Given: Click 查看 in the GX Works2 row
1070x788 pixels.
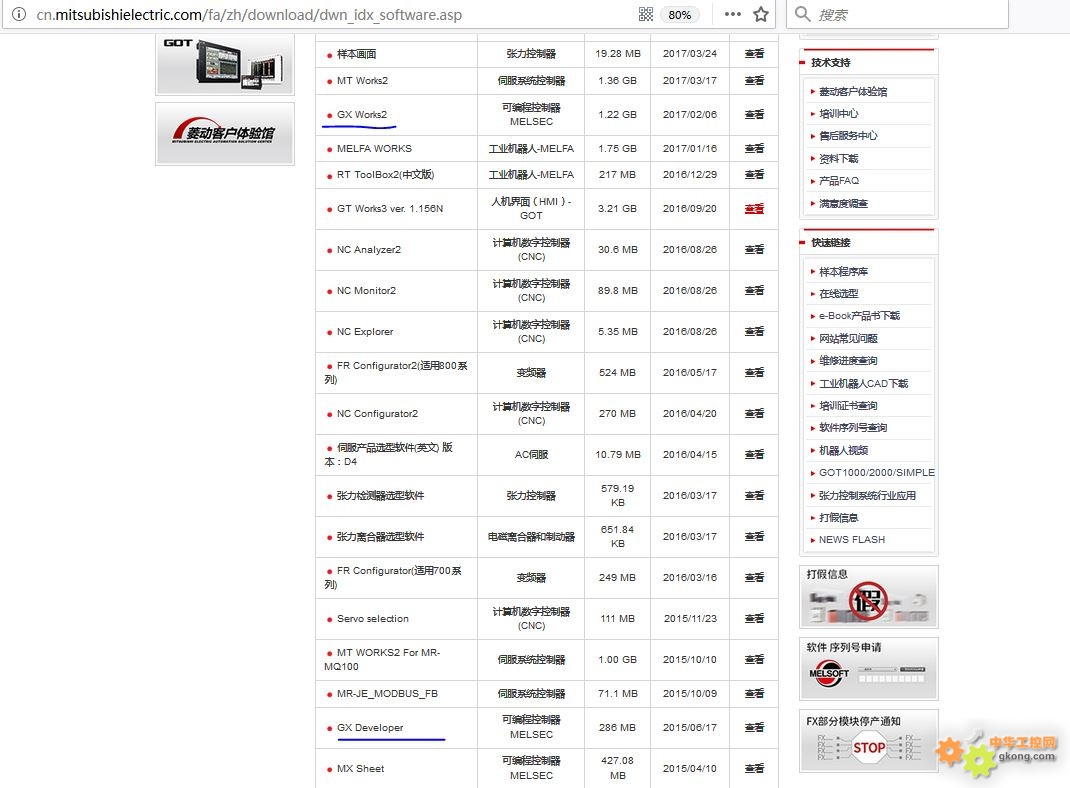Looking at the screenshot, I should [754, 115].
